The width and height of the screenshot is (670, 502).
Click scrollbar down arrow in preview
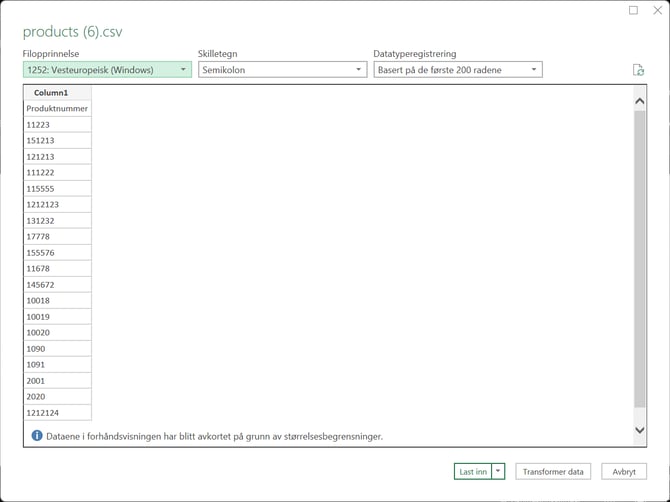pos(640,430)
